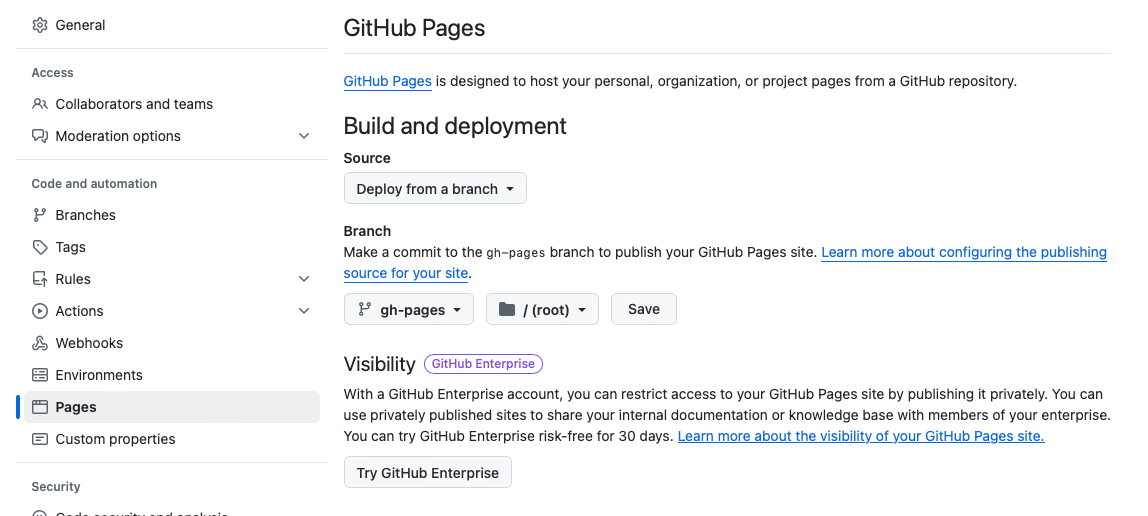Open General settings page

coord(171,25)
